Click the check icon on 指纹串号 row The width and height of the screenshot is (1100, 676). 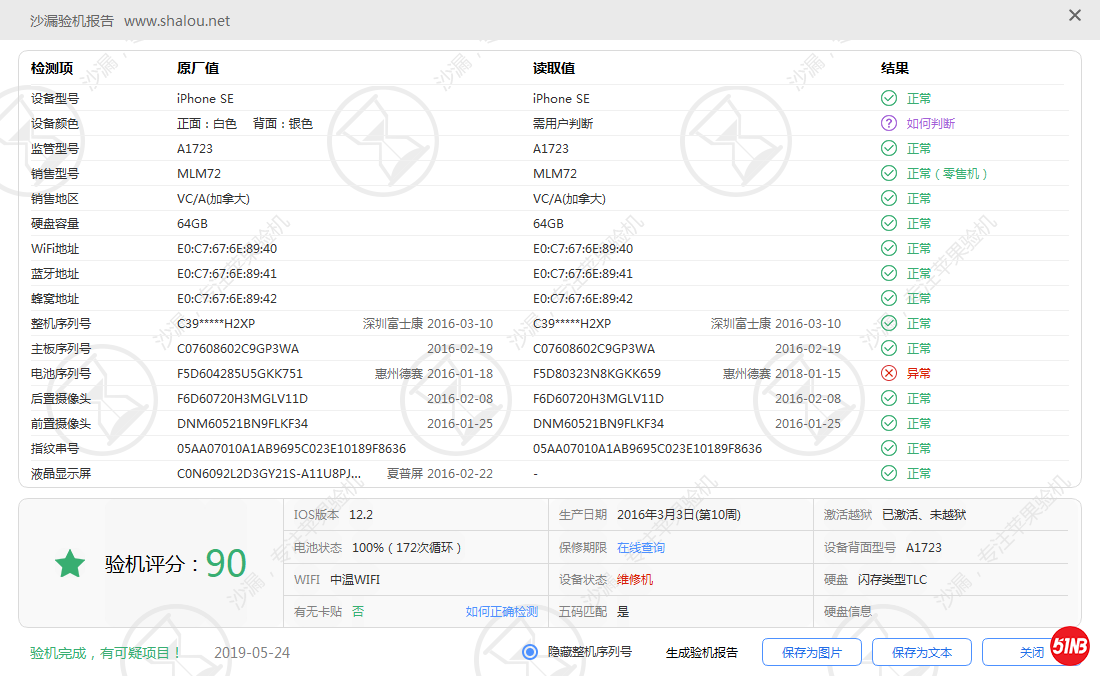pos(888,448)
